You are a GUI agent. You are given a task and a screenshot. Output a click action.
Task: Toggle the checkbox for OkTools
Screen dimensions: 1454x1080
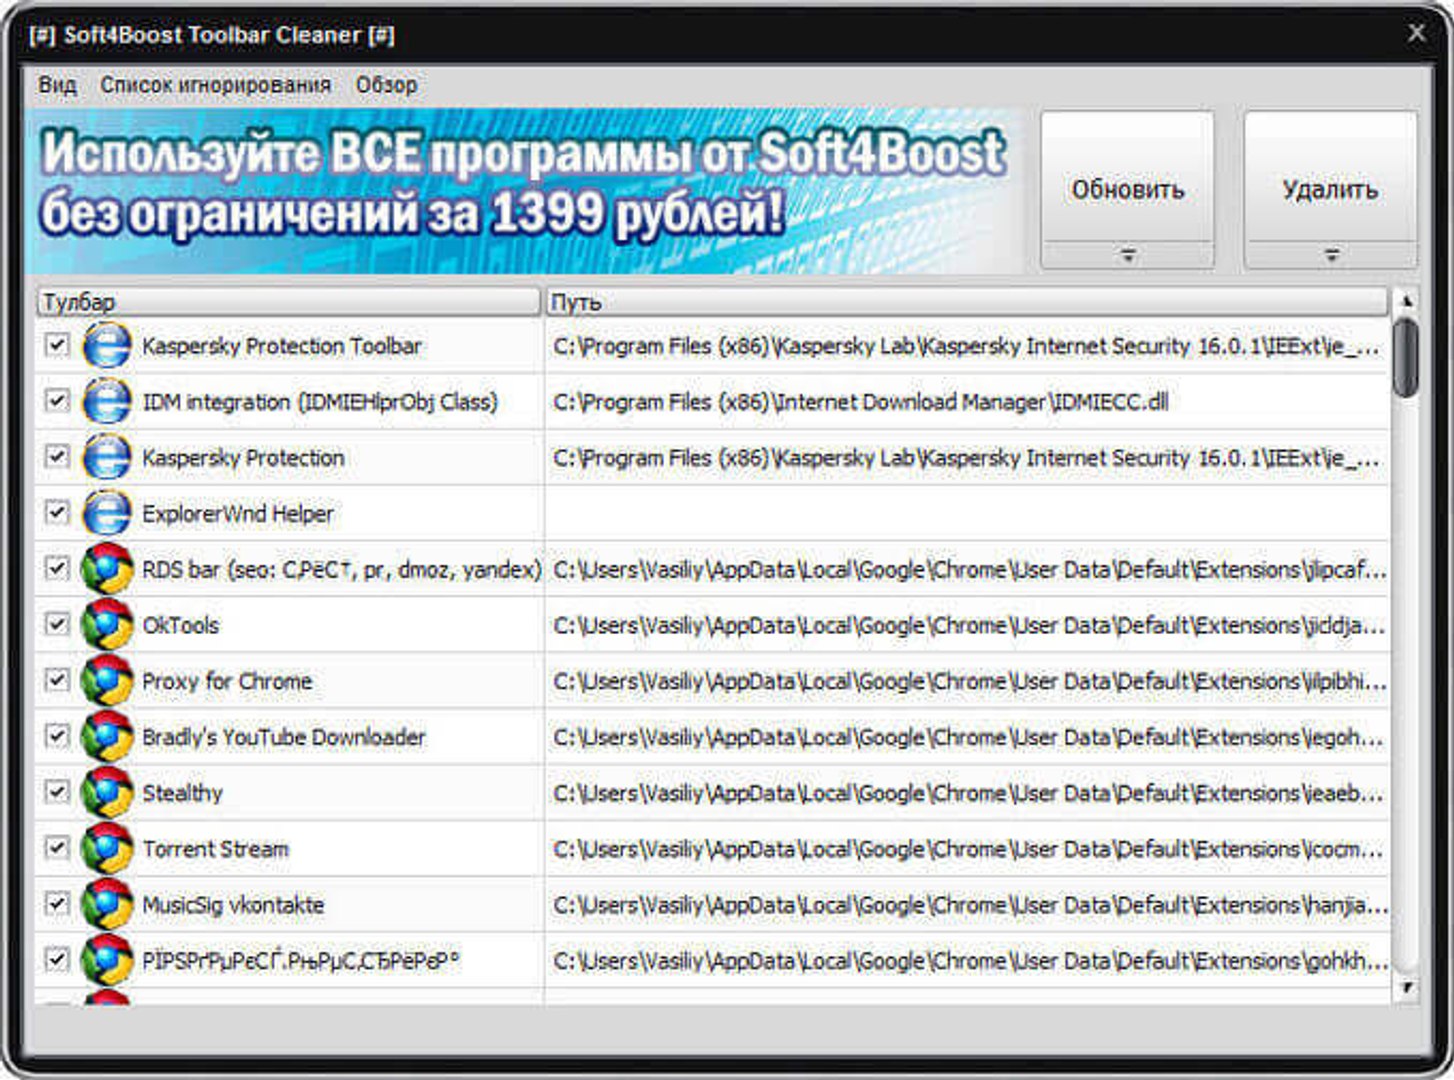(57, 625)
